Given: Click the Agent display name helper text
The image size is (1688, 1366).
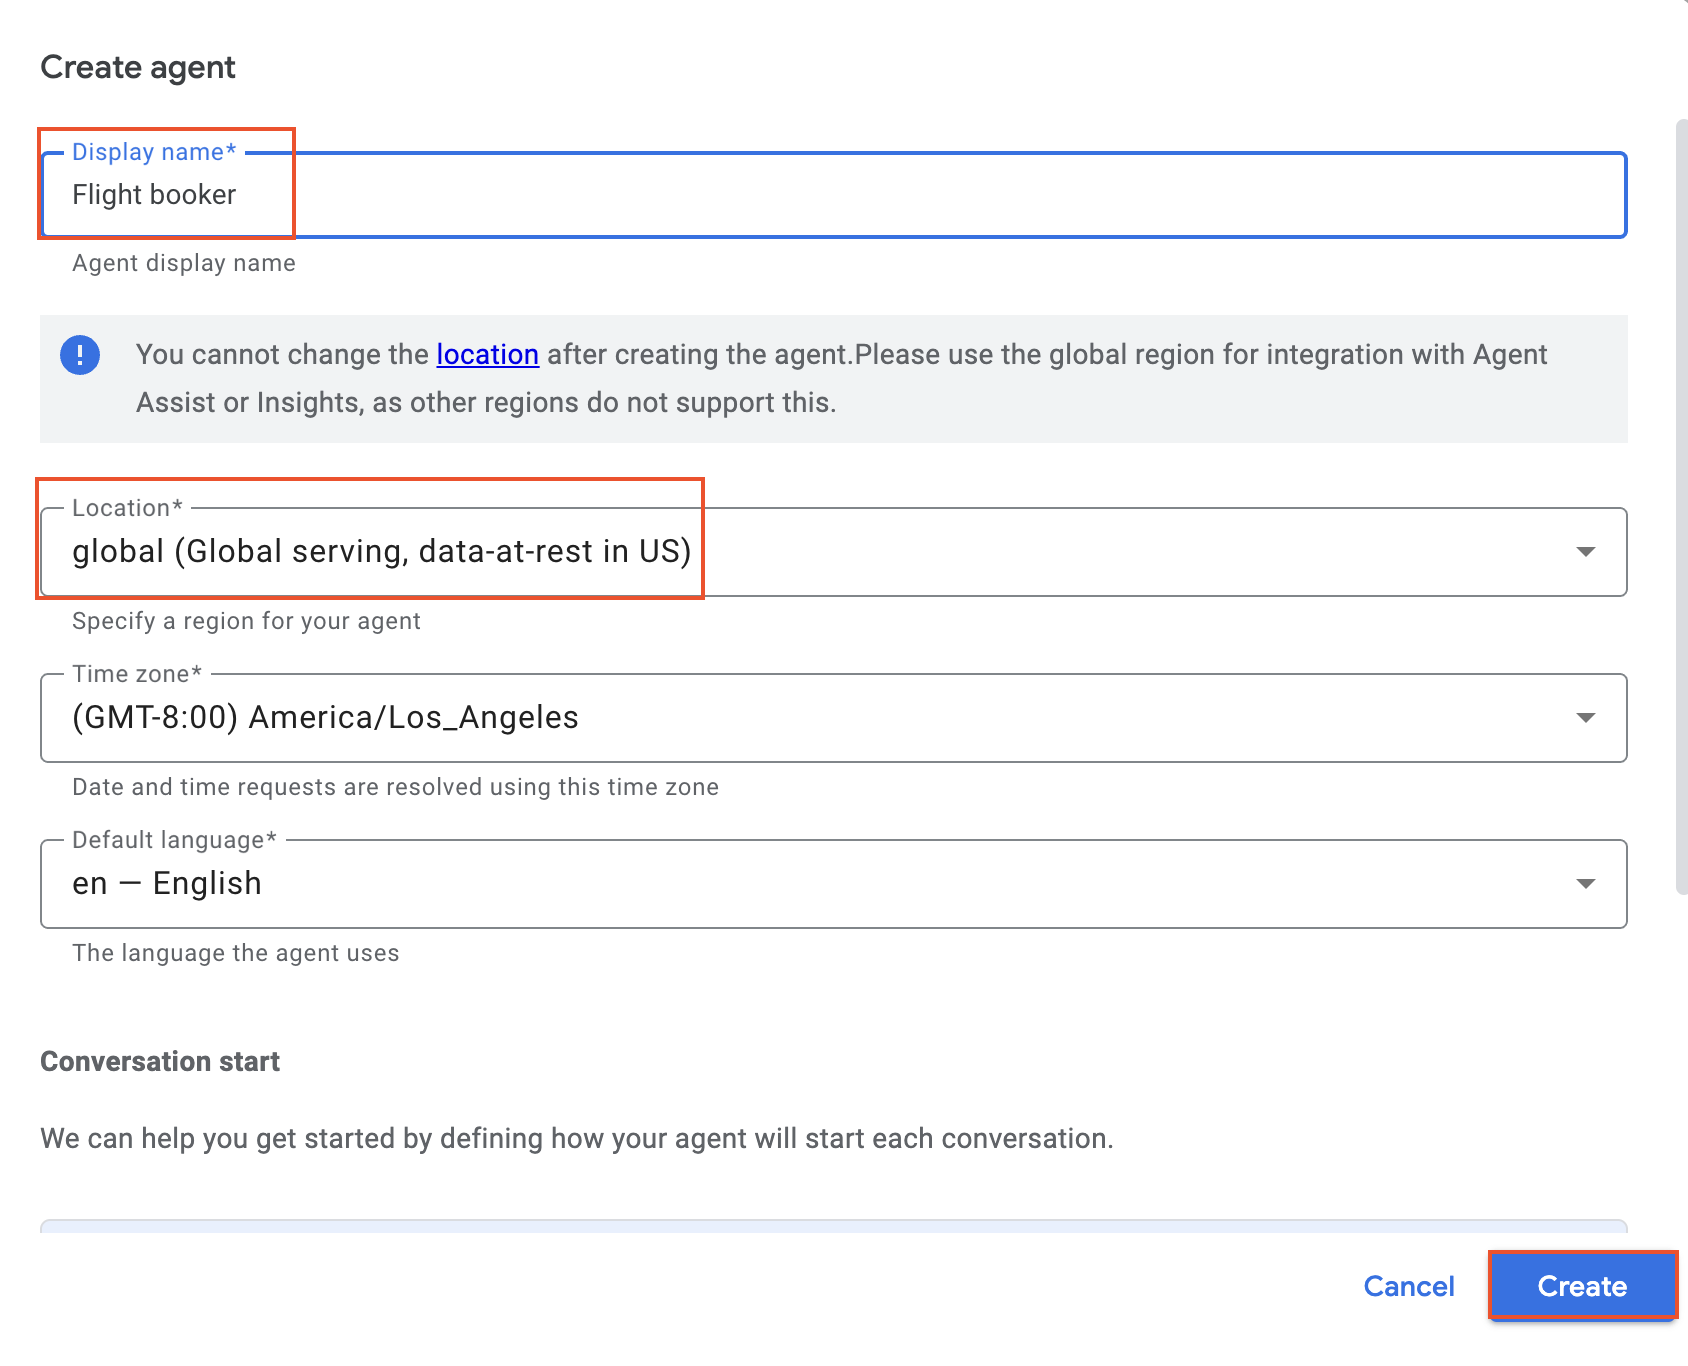Looking at the screenshot, I should point(183,263).
